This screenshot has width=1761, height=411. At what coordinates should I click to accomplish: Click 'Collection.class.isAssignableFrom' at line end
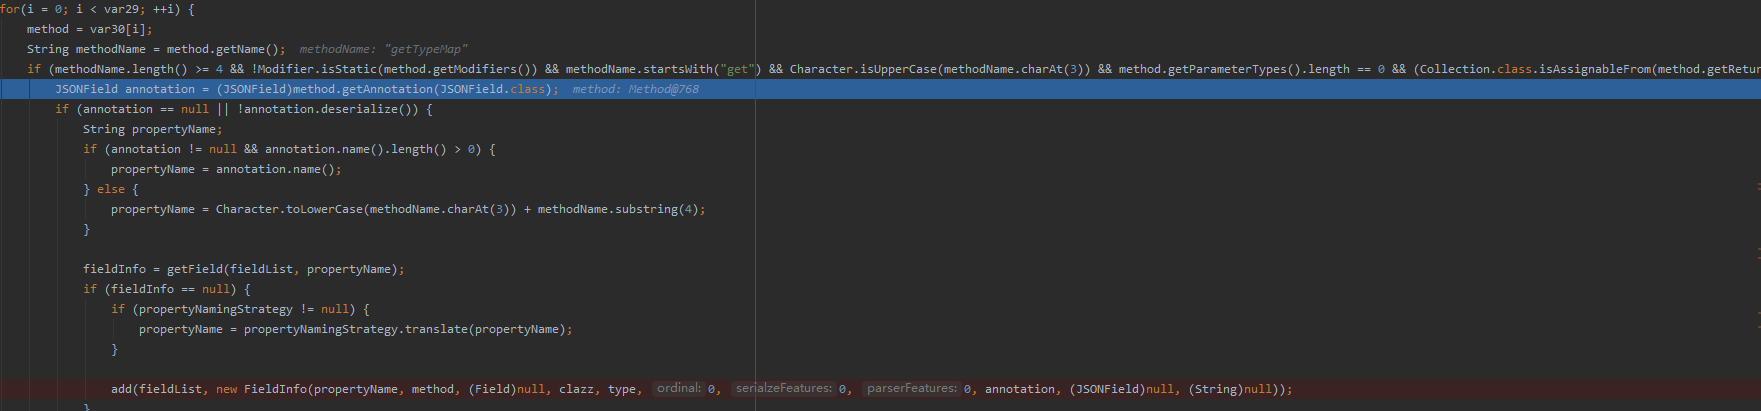click(x=1536, y=69)
